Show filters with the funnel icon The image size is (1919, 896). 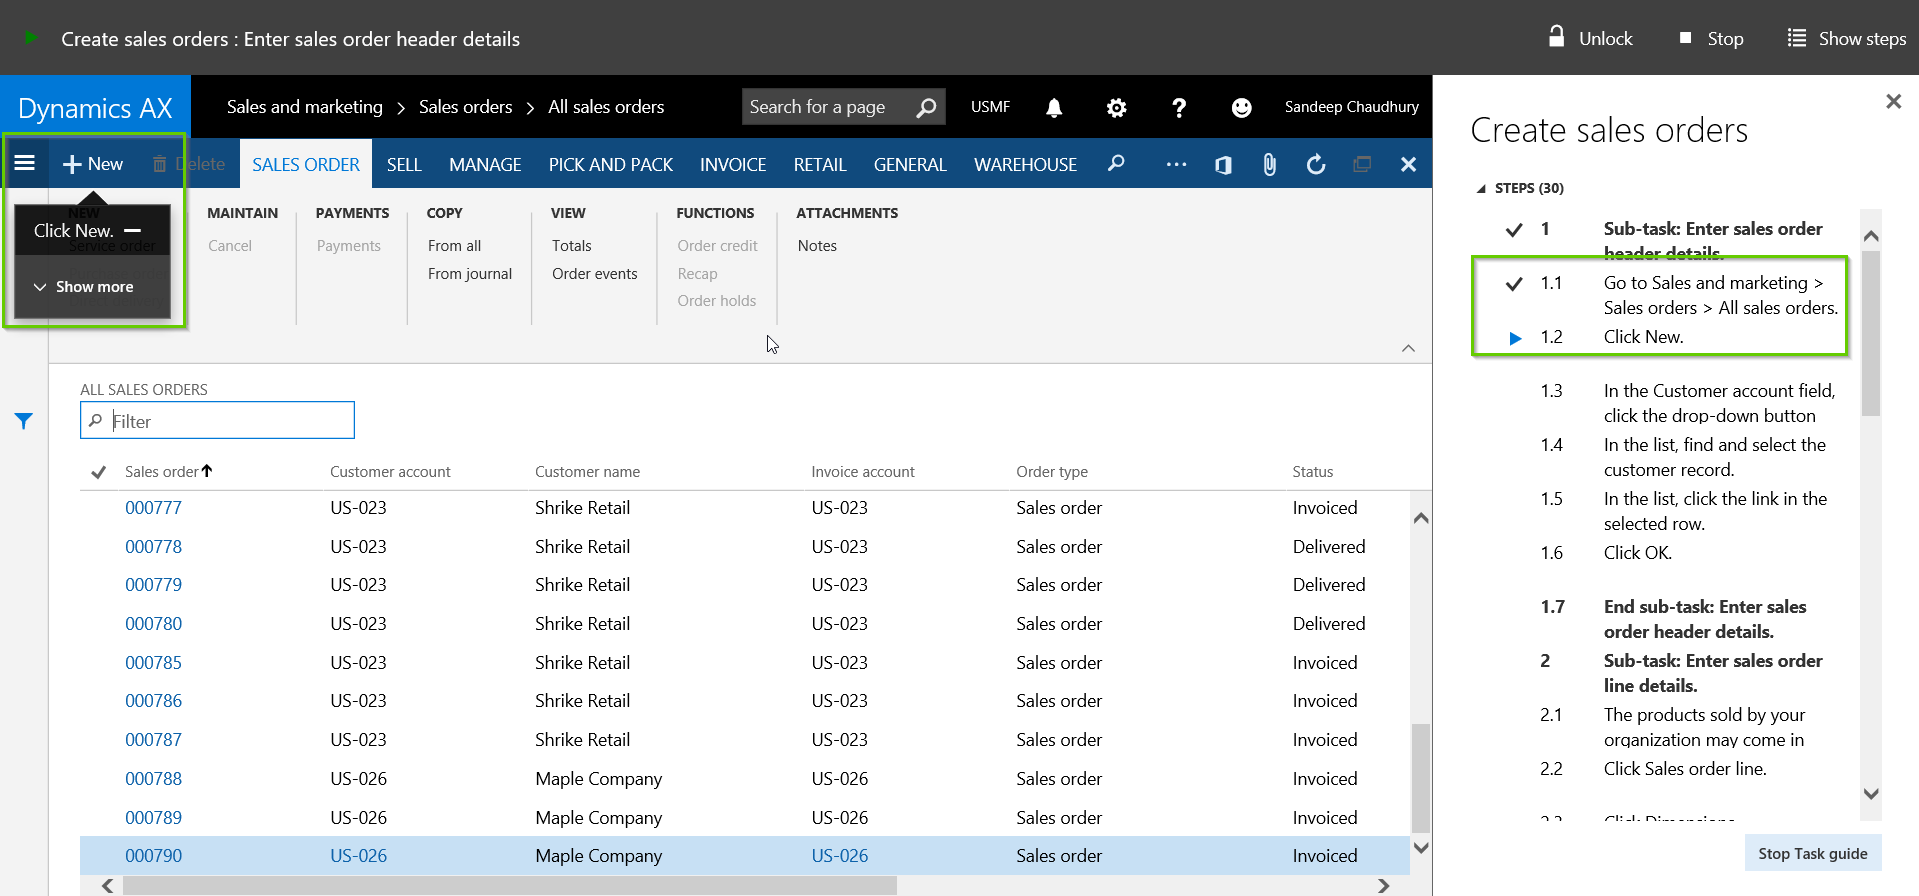tap(24, 421)
